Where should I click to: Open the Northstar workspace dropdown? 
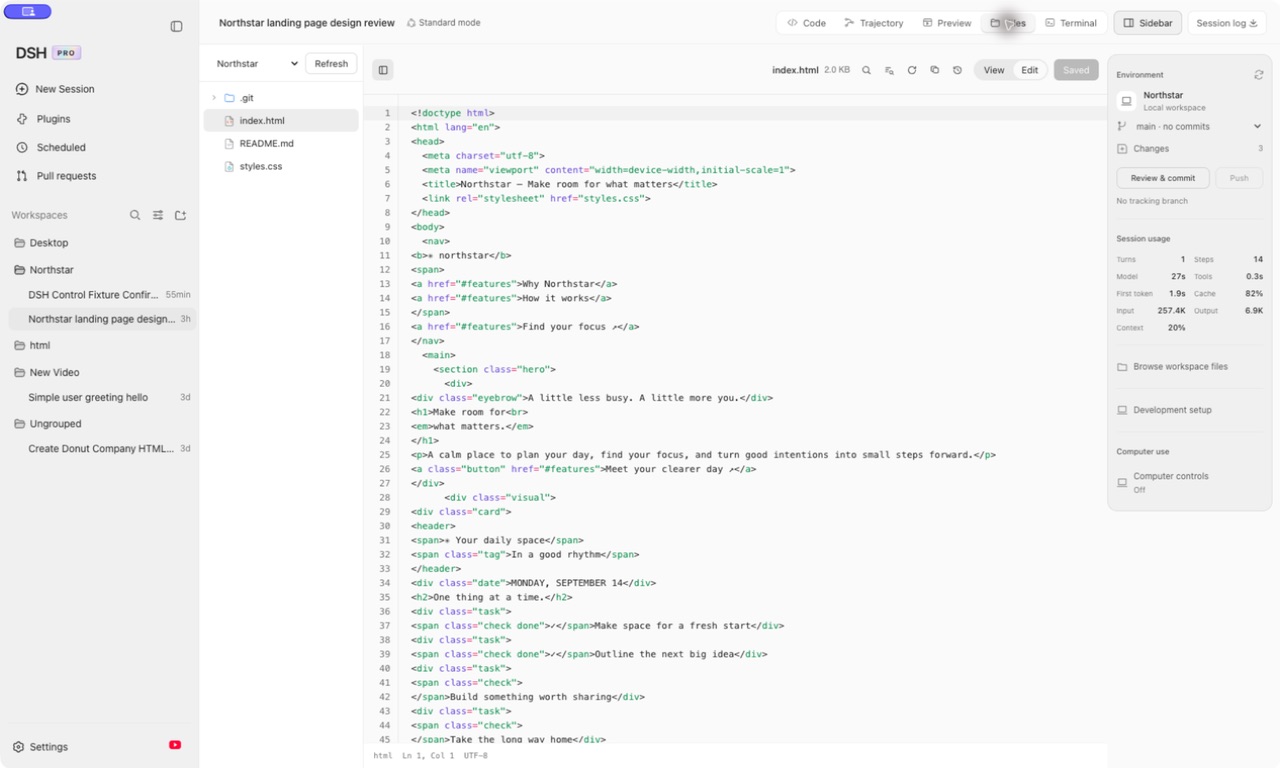coord(257,63)
